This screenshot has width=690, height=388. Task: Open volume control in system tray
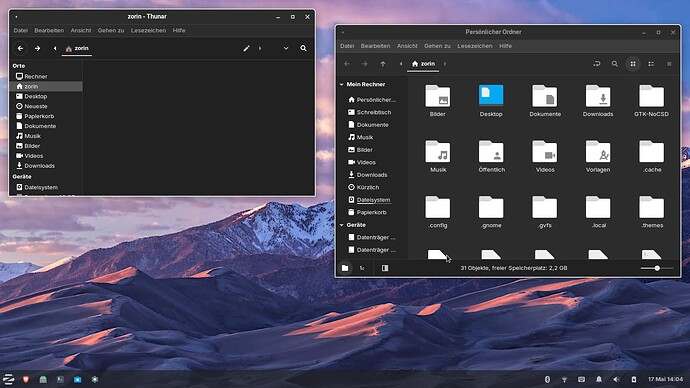pyautogui.click(x=616, y=379)
